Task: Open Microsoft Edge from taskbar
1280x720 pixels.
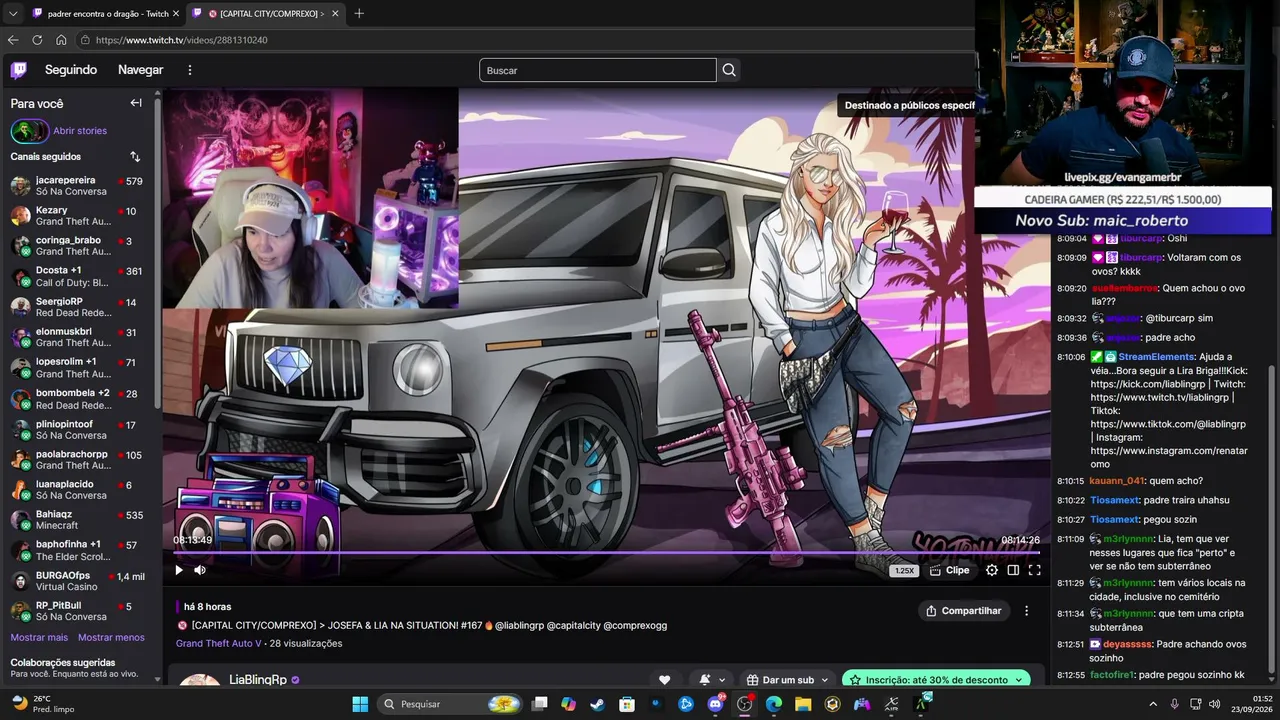Action: coord(774,704)
